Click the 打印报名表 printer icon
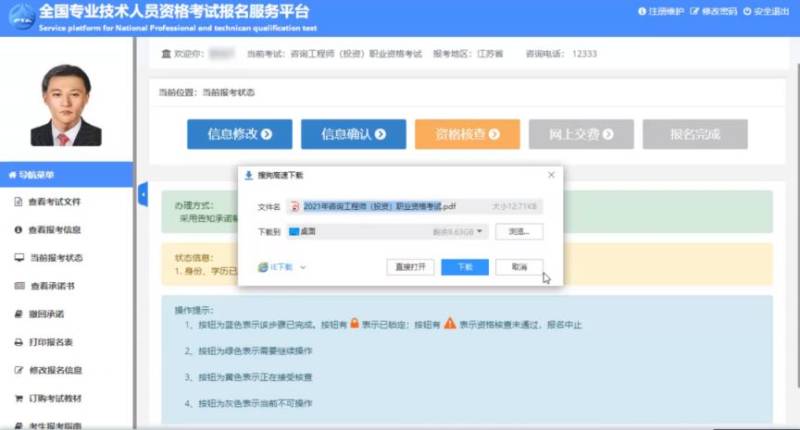Viewport: 800px width, 430px height. tap(18, 342)
